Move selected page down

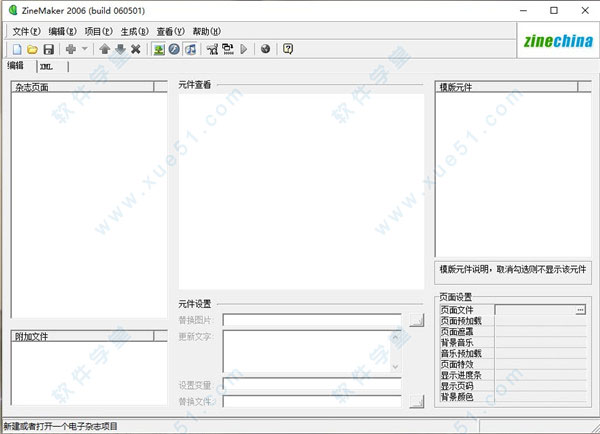(120, 49)
